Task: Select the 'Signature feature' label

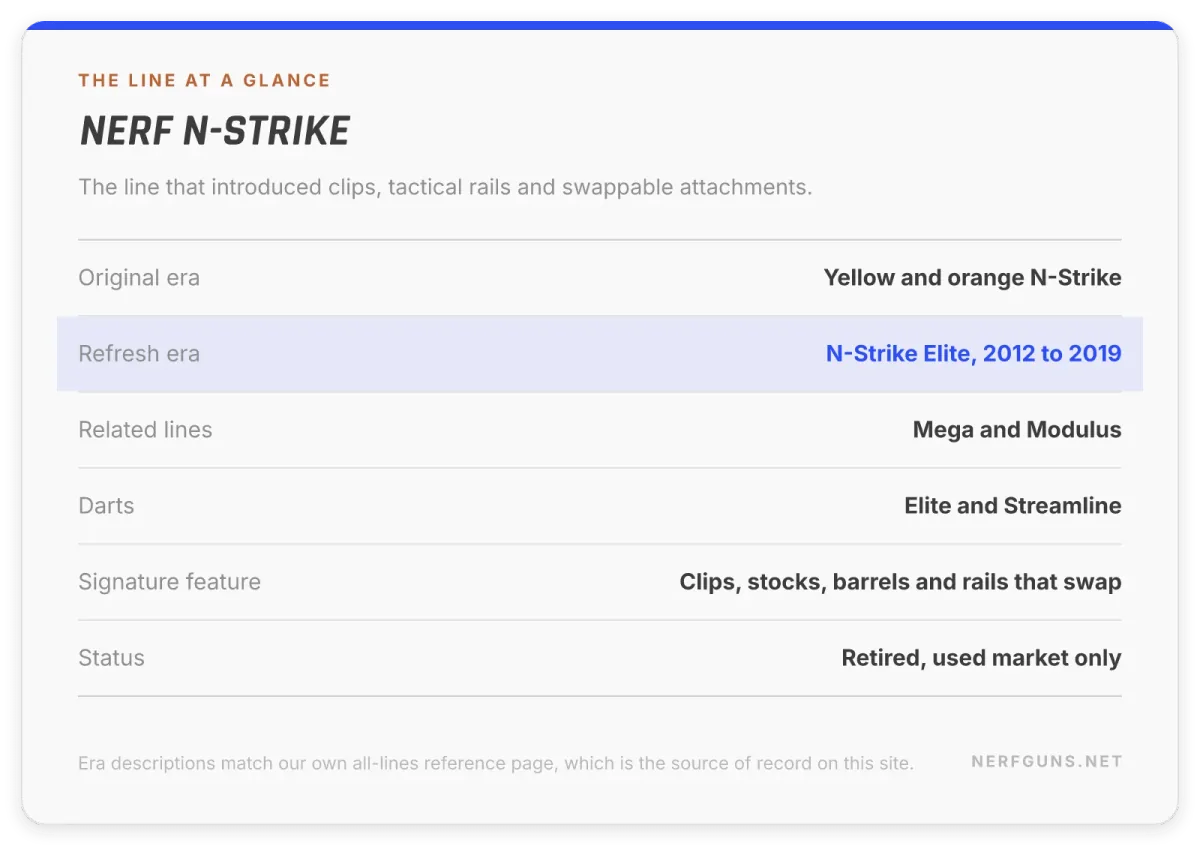Action: [x=169, y=582]
